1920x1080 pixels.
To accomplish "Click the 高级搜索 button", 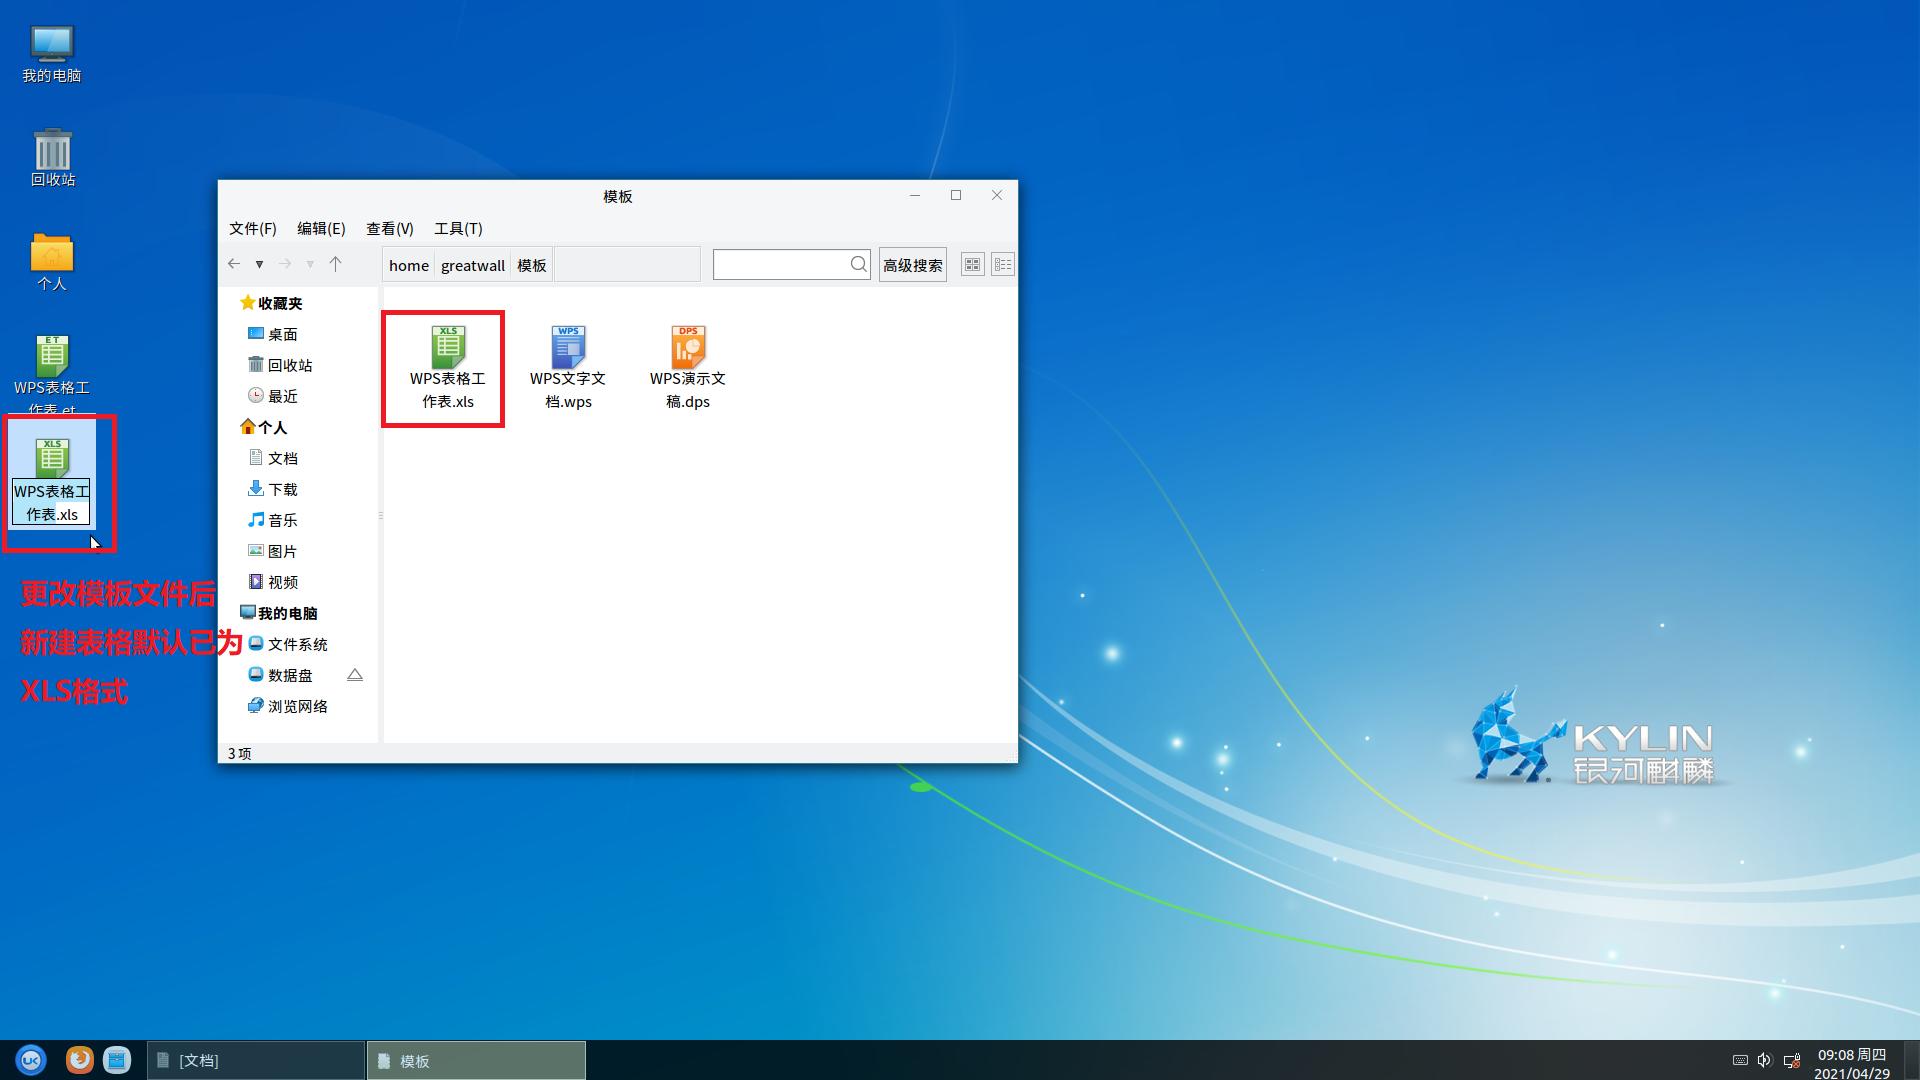I will 912,265.
